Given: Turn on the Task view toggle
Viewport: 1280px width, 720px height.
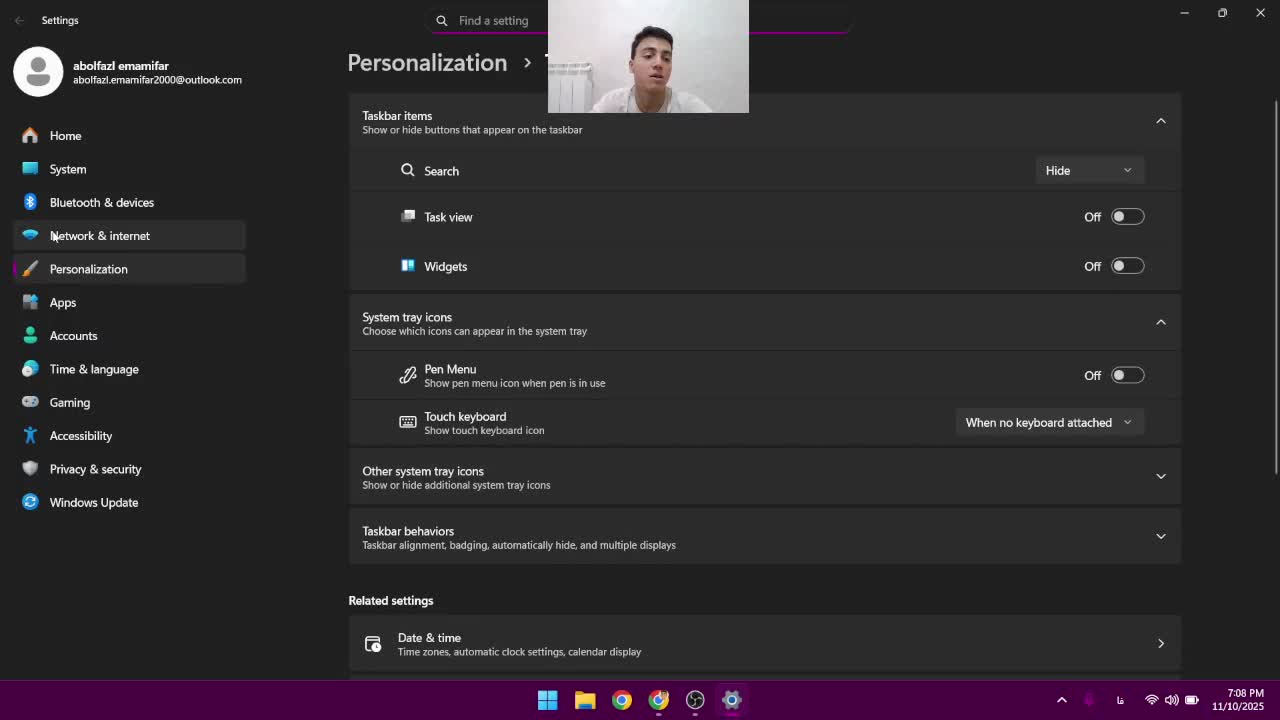Looking at the screenshot, I should click(x=1127, y=217).
